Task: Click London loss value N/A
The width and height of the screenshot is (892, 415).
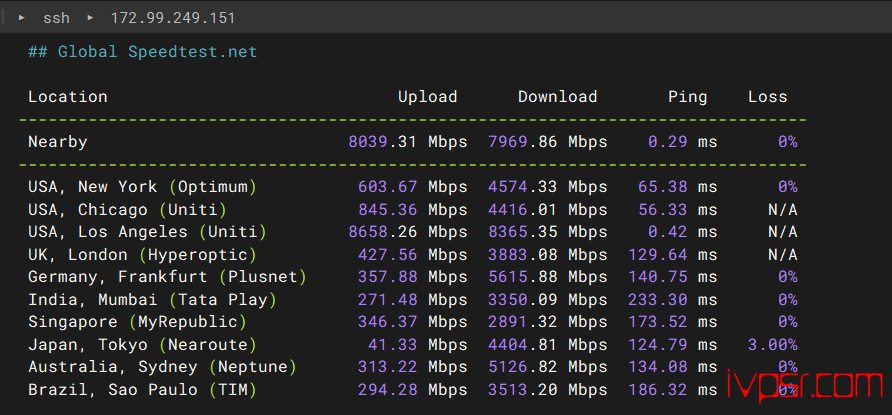Action: 783,255
